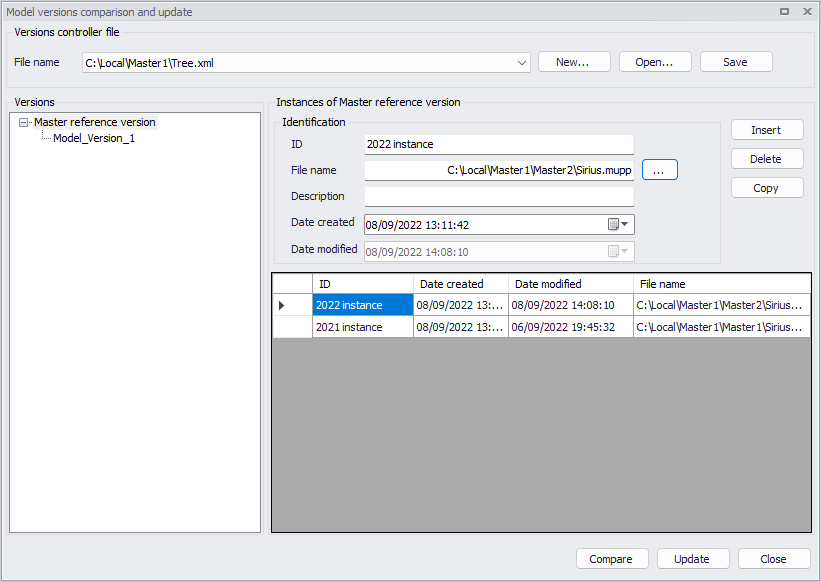Browse for instance file with ellipsis button

(660, 170)
